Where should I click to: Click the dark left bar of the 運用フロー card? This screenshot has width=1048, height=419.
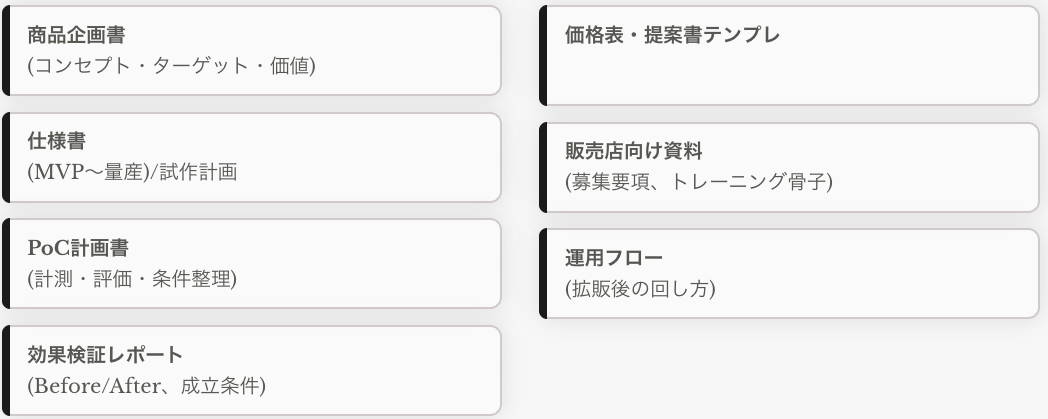pos(543,273)
